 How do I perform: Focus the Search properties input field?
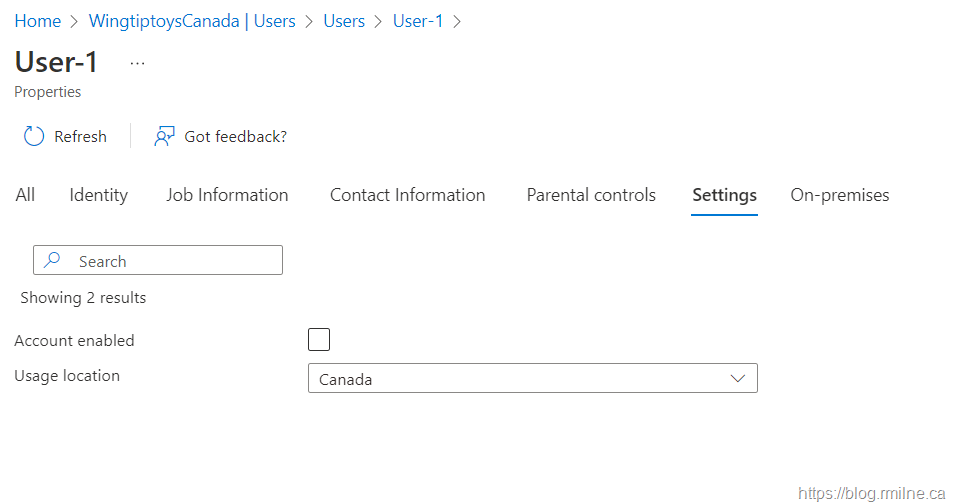point(170,261)
